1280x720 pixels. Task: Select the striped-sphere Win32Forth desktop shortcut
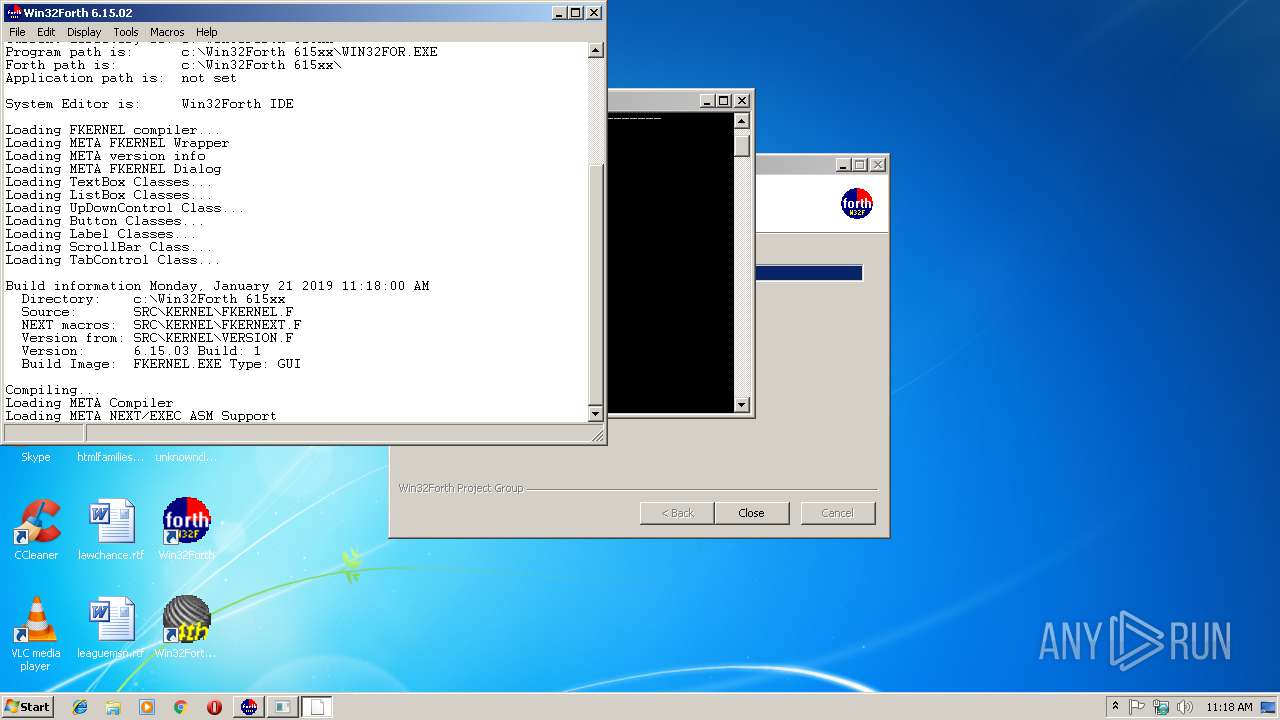point(186,627)
